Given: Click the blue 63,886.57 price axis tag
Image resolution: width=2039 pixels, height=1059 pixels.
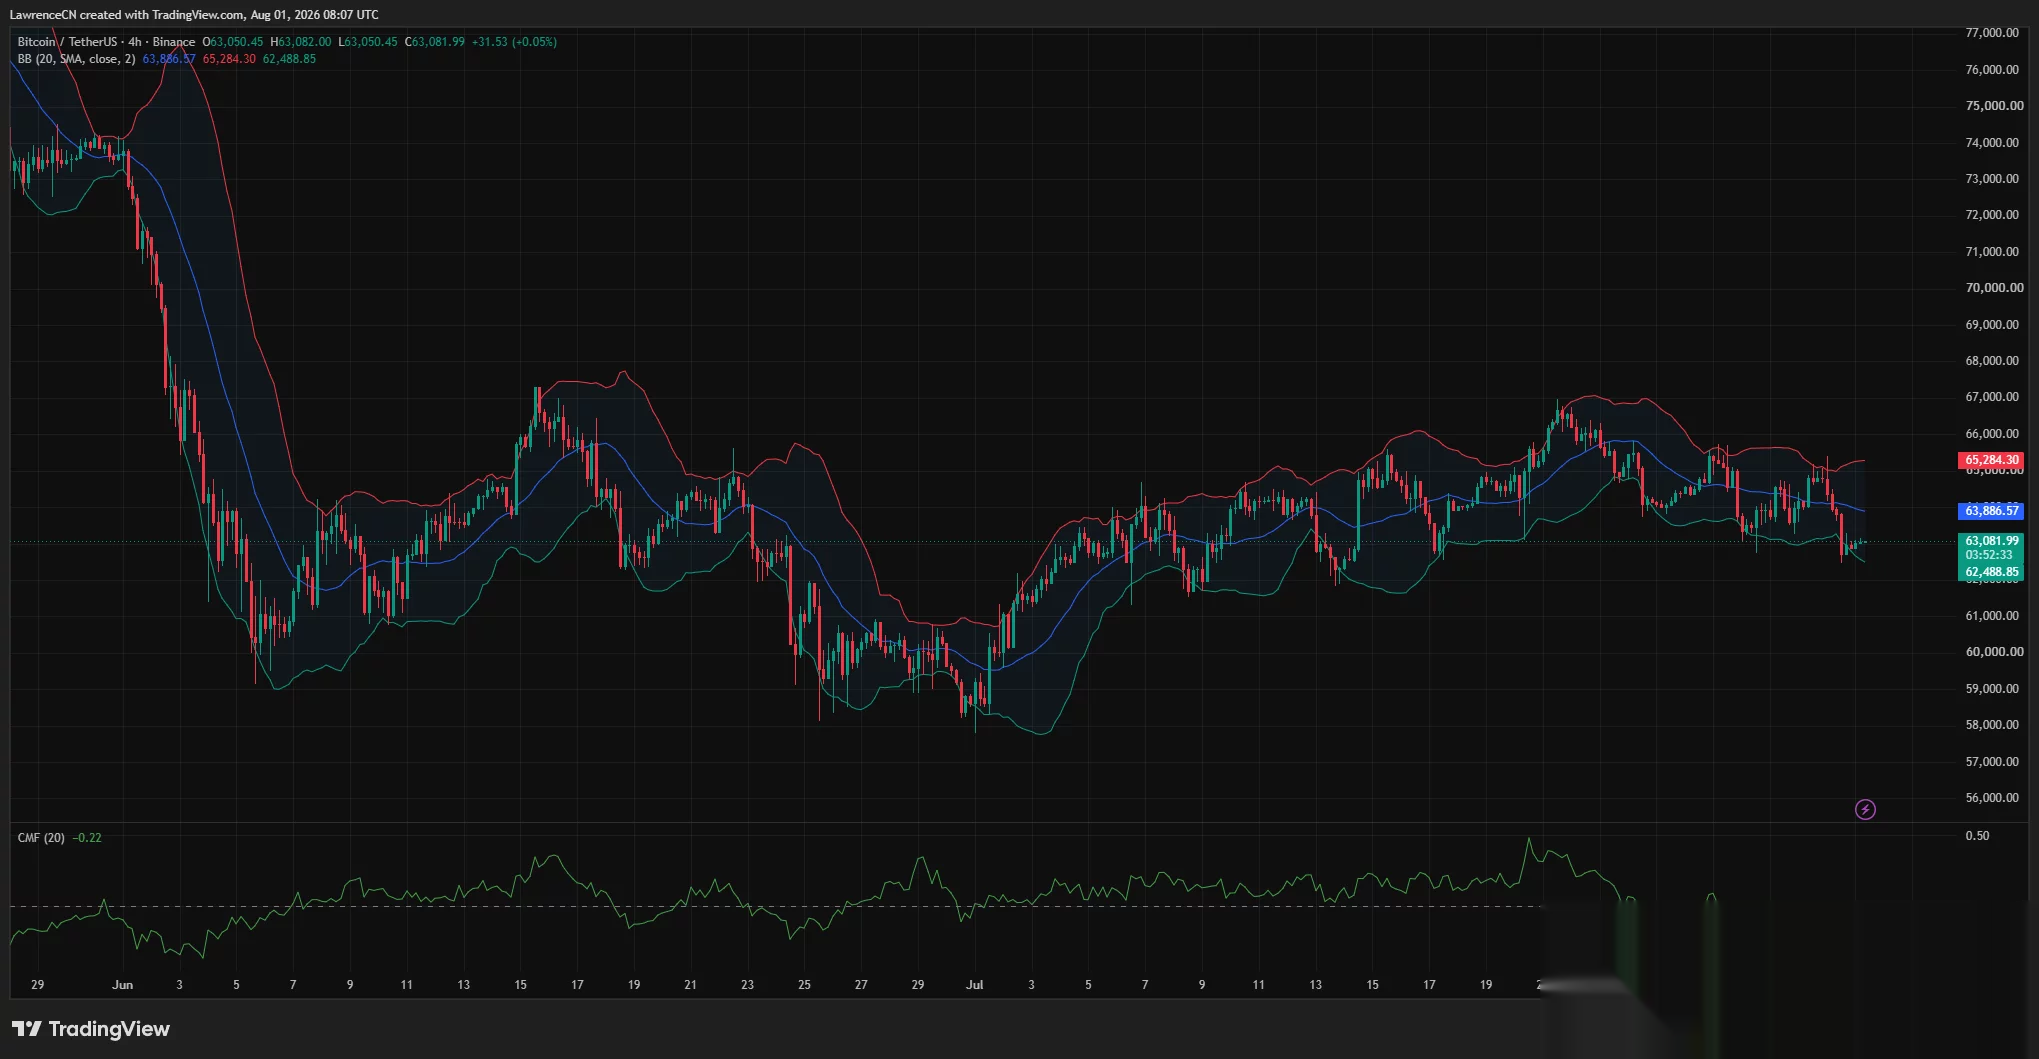Looking at the screenshot, I should pos(1991,511).
